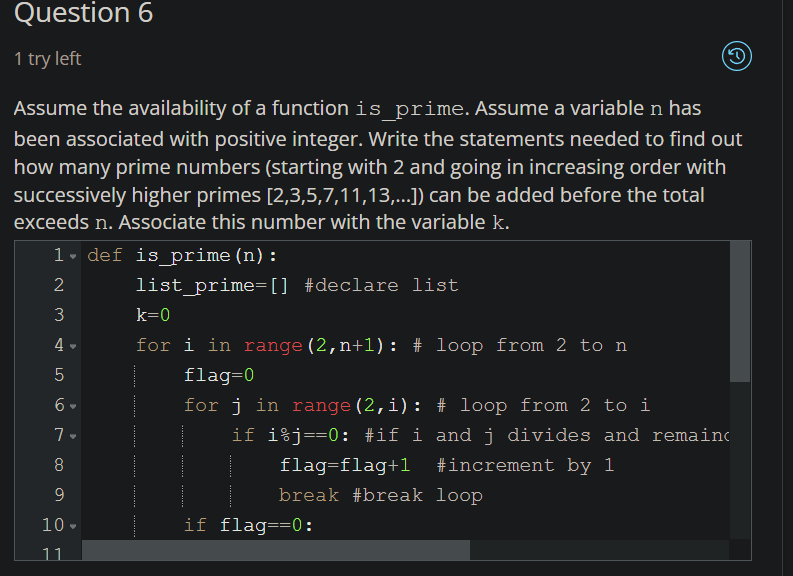Open the answer history clock icon

click(736, 56)
